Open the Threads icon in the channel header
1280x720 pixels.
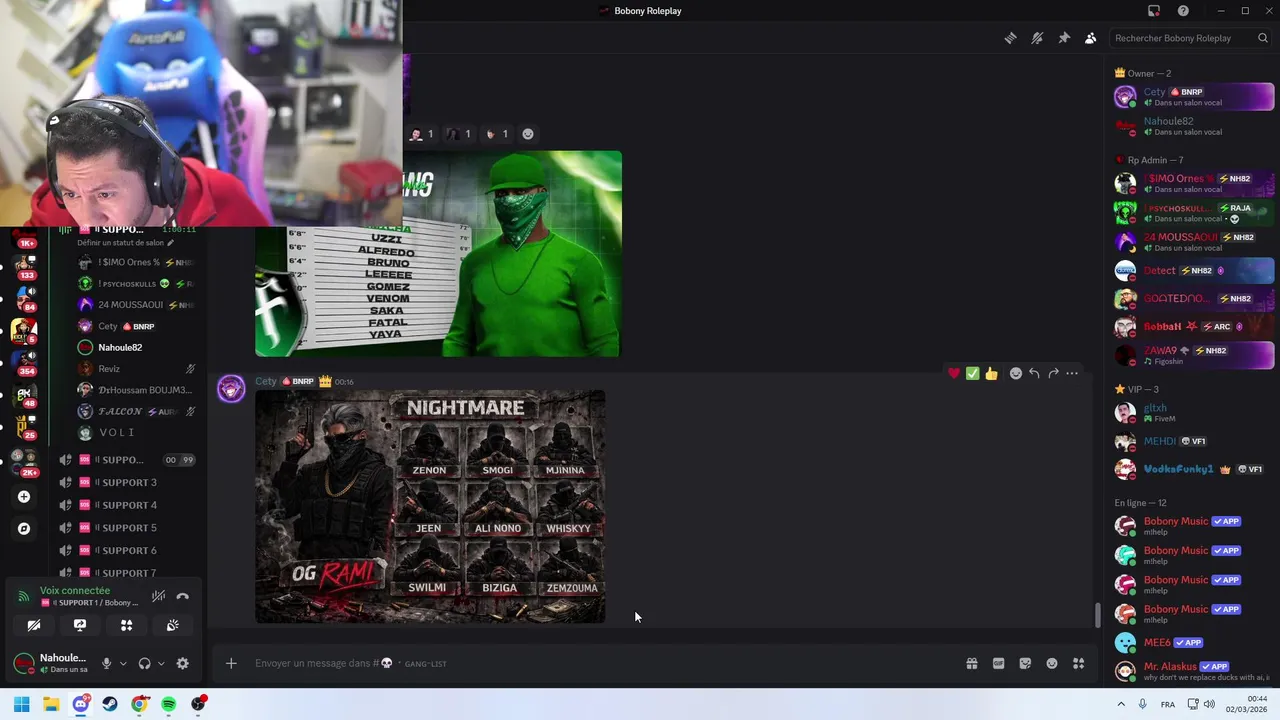1011,38
